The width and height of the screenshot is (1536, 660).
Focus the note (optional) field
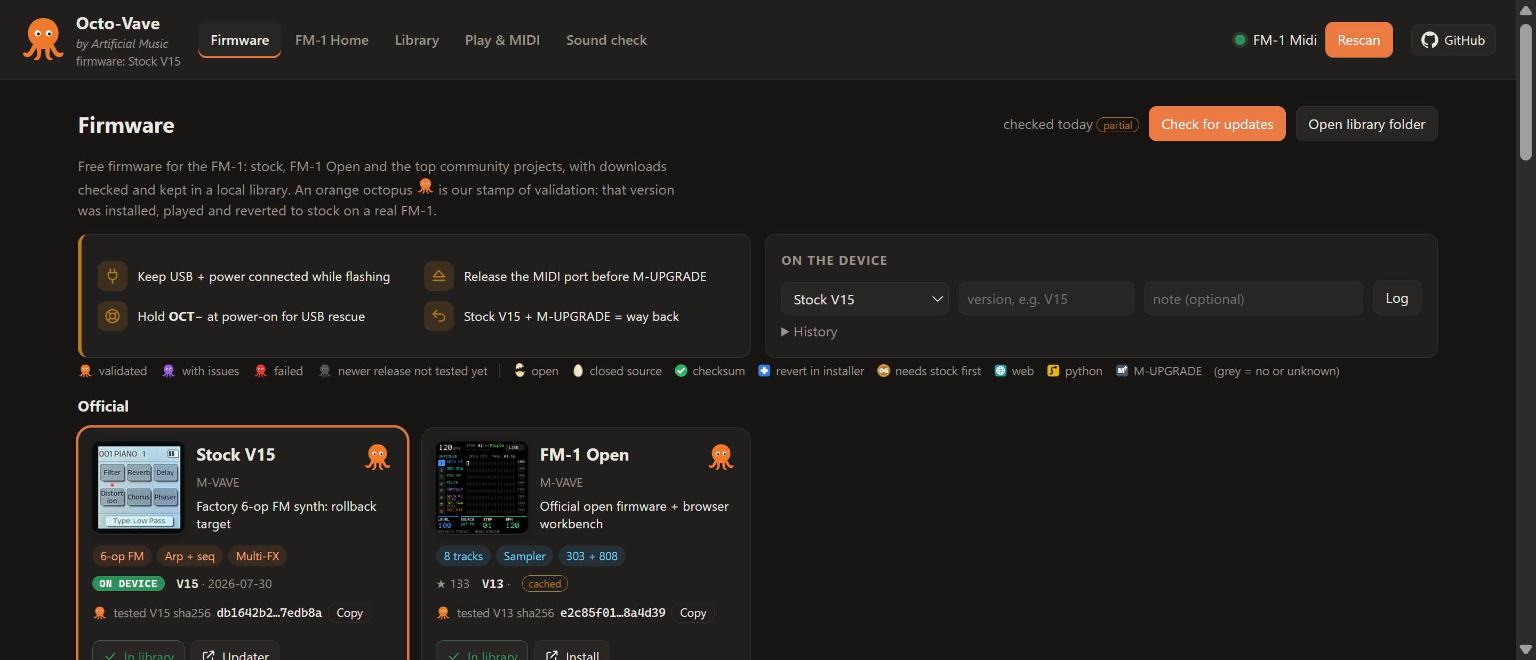coord(1253,299)
